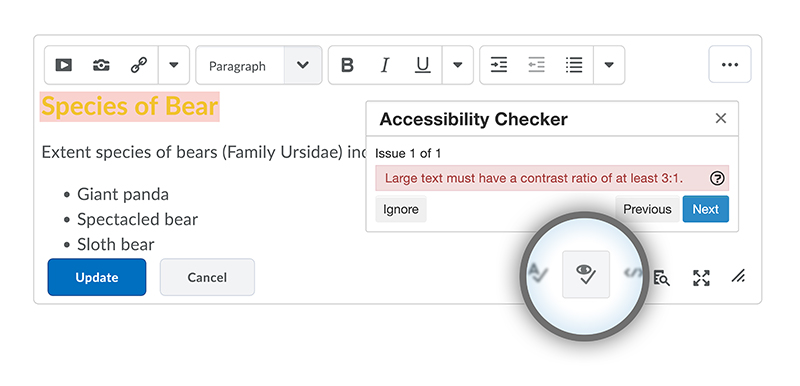
Task: Click the 'Extent species of bears' paragraph
Action: pos(204,152)
